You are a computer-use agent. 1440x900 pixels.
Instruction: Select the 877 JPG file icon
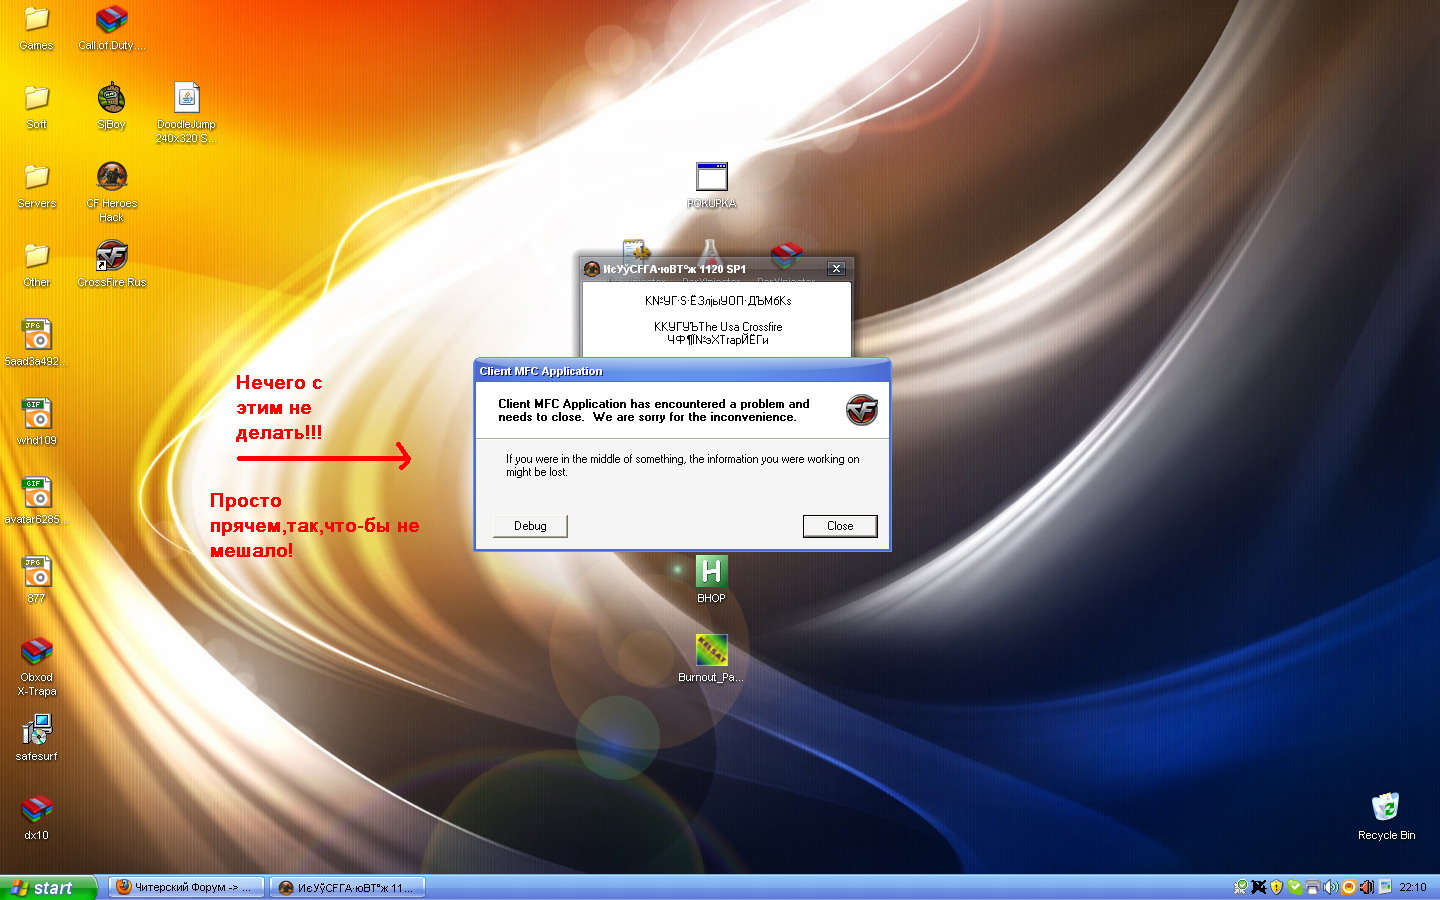36,580
